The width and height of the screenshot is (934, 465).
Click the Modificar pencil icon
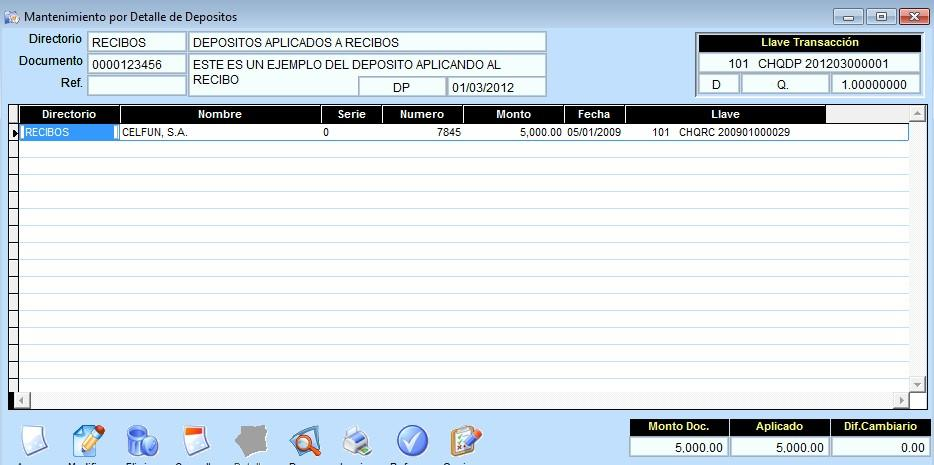tap(88, 441)
